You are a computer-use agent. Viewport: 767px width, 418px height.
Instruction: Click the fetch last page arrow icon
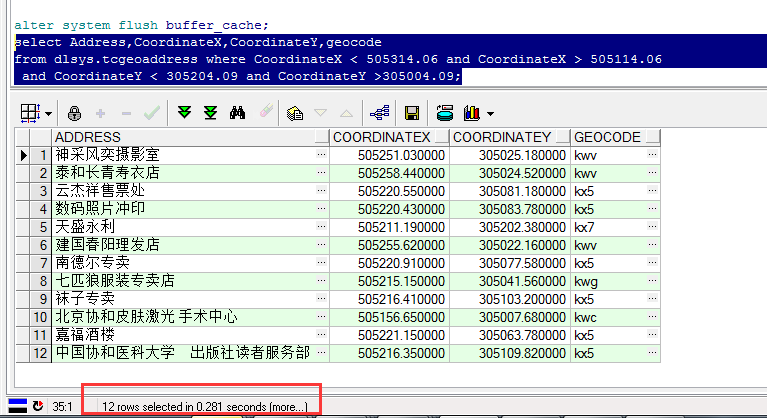[210, 113]
